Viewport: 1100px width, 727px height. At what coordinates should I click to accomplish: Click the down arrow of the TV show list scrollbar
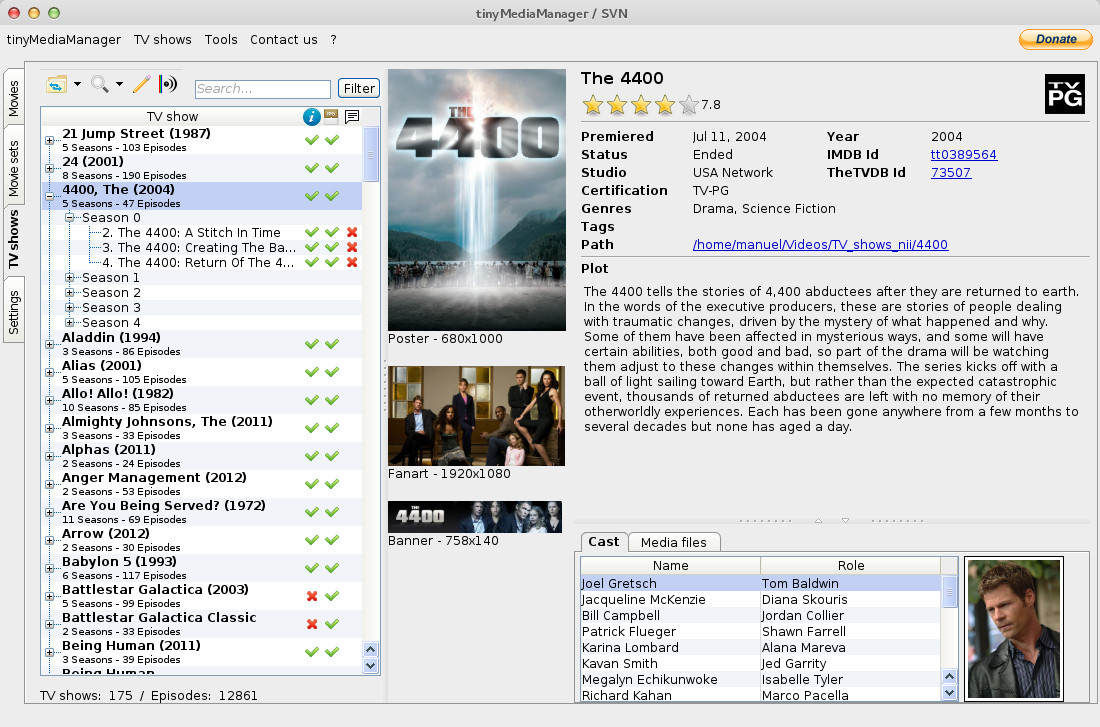(371, 665)
